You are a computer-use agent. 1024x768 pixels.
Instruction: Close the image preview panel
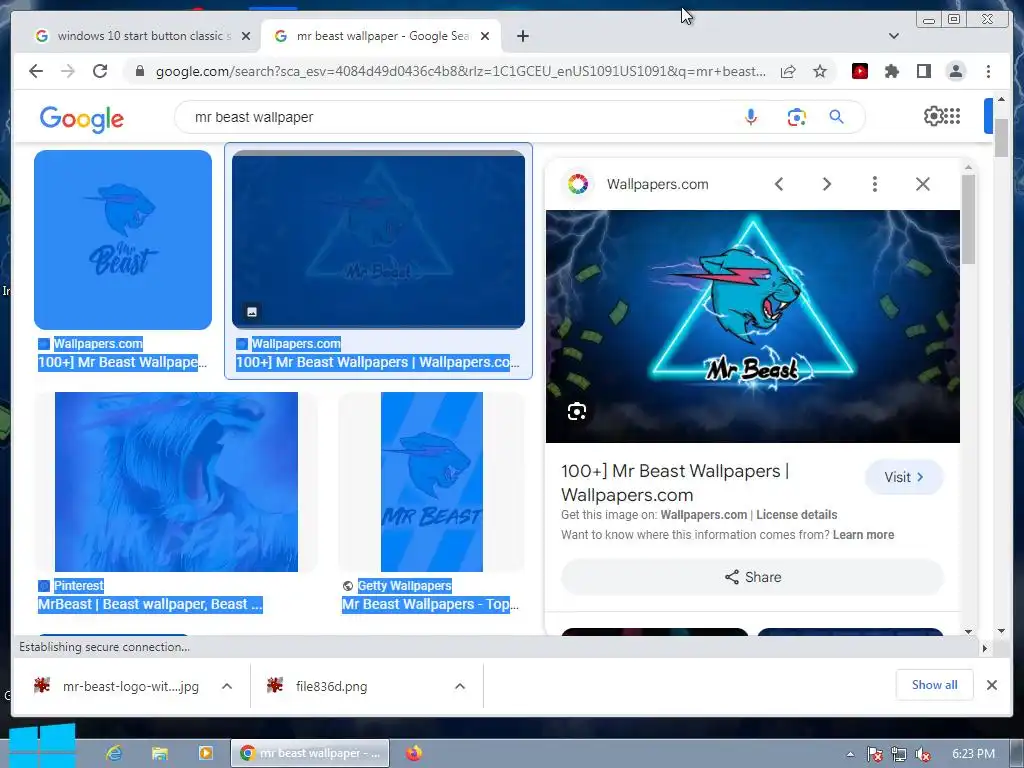(923, 184)
